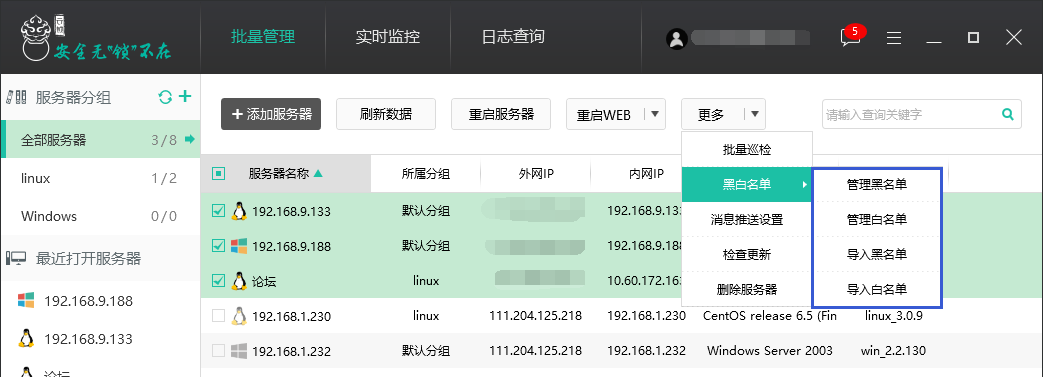Tick the checkbox for server 192.168.1.230
Viewport: 1043px width, 377px height.
tap(218, 316)
